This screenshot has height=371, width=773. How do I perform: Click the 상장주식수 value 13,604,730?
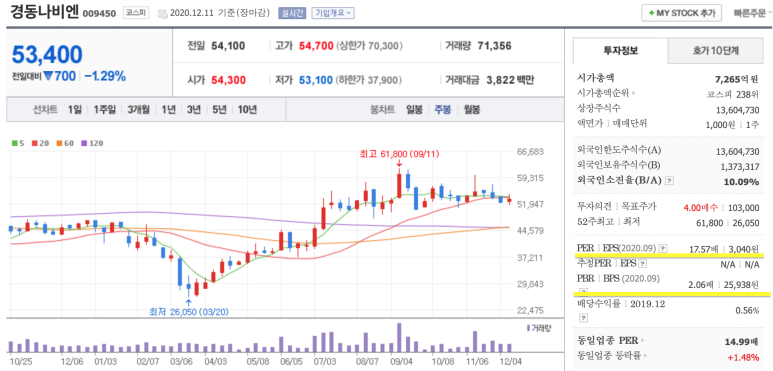point(738,110)
